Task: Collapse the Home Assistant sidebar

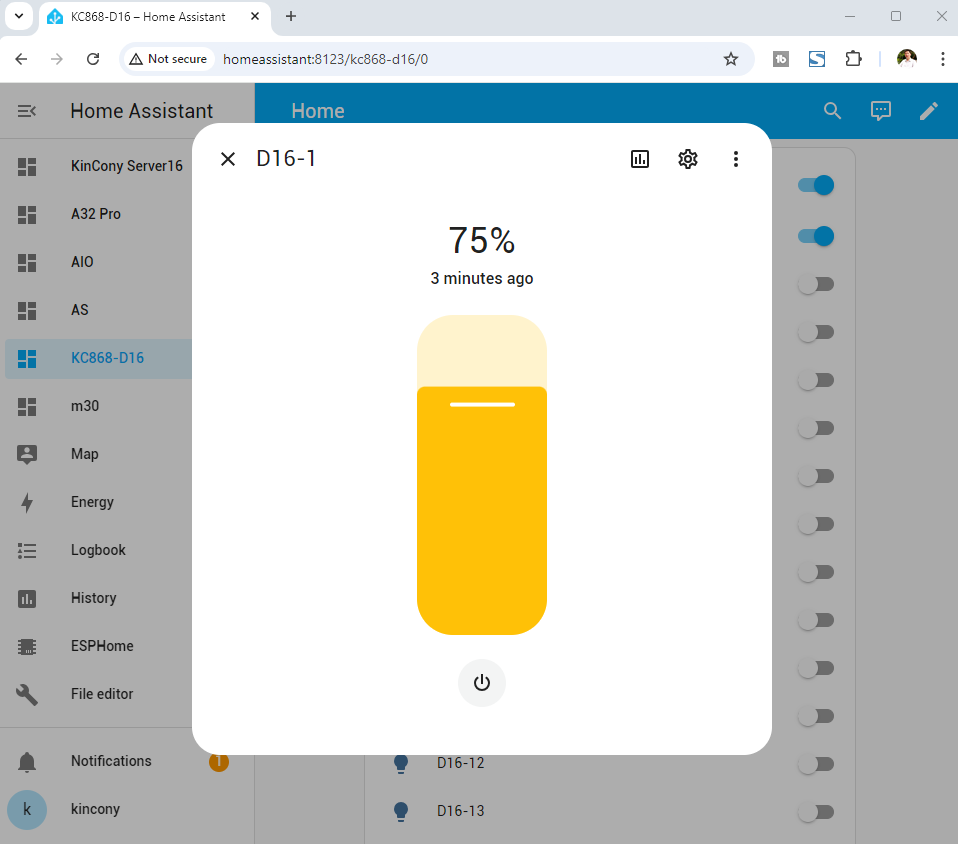Action: tap(27, 111)
